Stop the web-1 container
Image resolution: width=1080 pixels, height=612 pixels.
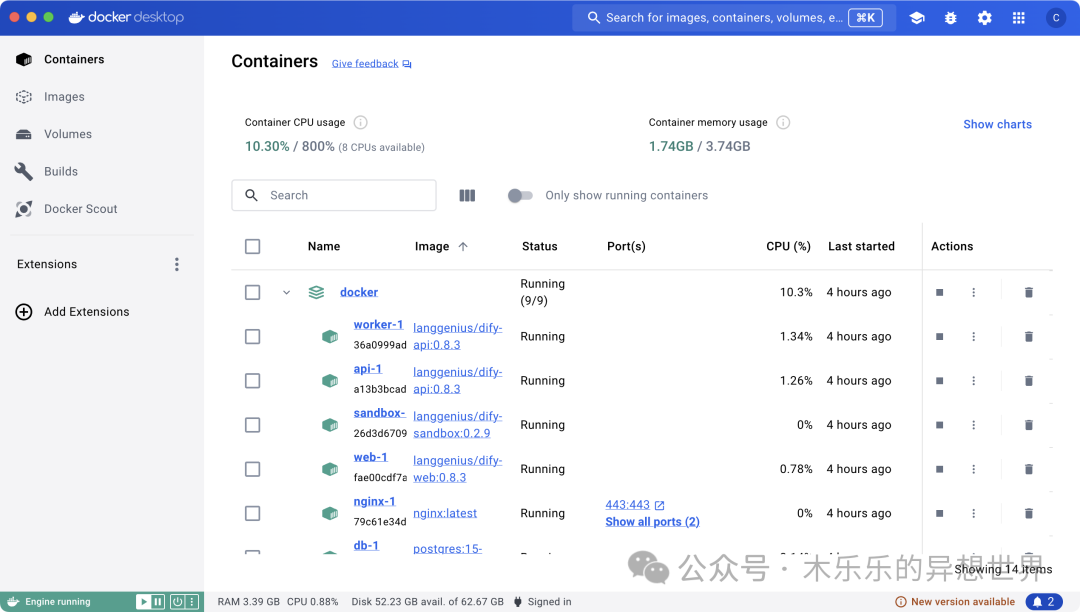[939, 469]
